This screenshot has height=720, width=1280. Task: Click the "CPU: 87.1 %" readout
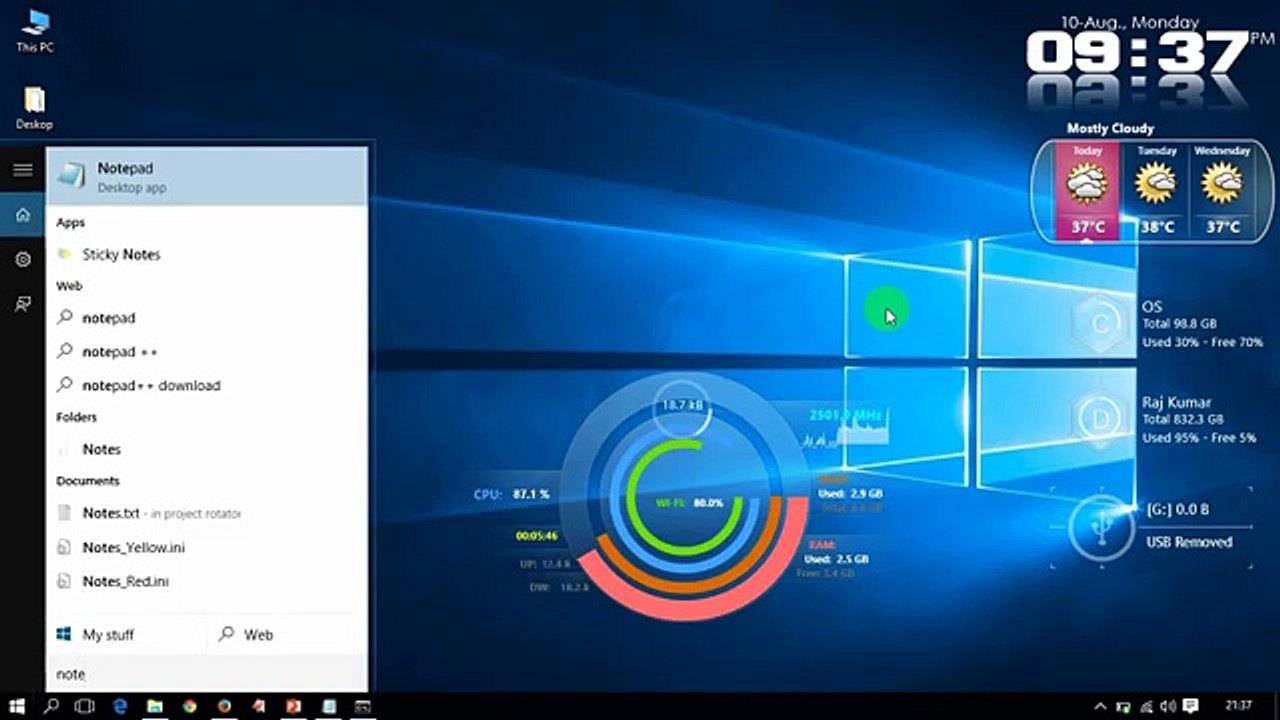tap(511, 494)
